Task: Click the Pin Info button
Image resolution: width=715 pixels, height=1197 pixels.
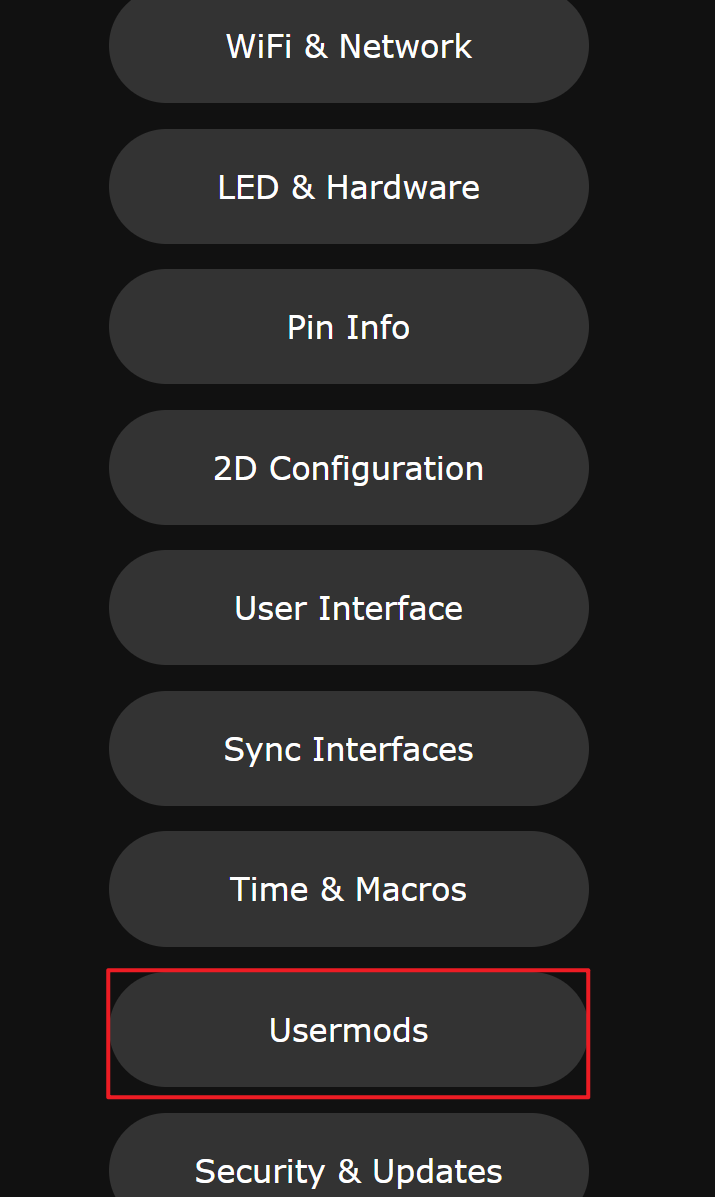Action: [349, 327]
